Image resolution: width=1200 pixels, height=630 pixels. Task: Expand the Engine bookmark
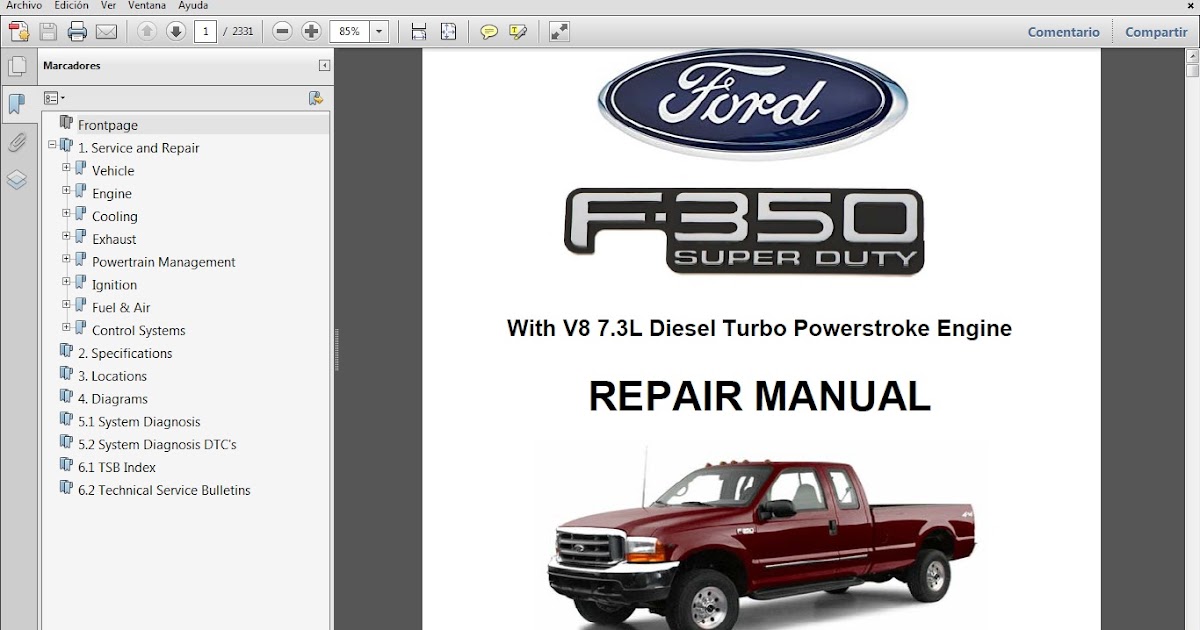[66, 191]
